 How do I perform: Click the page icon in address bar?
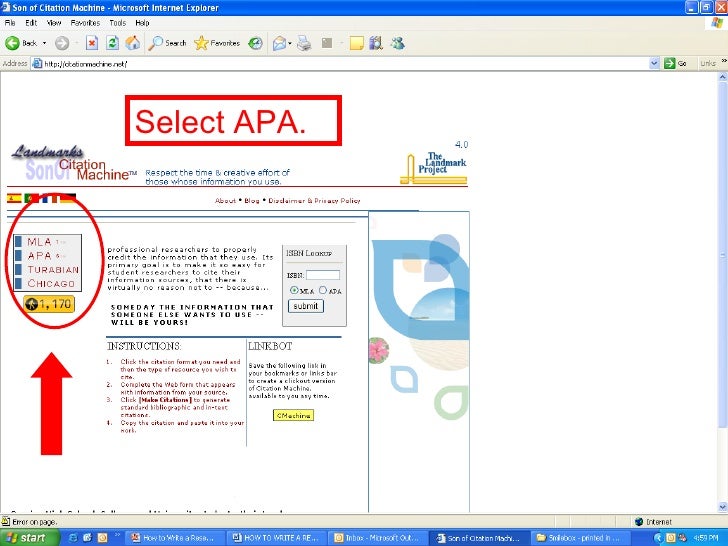pyautogui.click(x=37, y=64)
